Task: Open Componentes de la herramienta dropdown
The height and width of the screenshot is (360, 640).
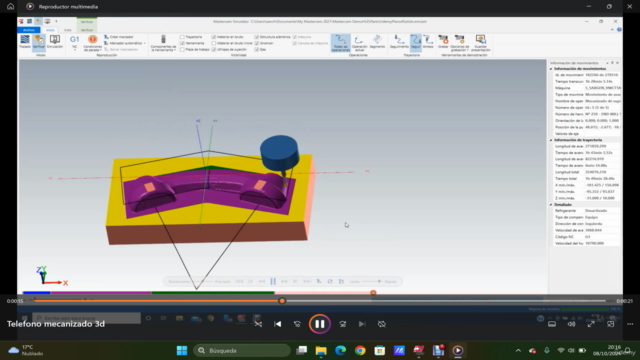Action: point(163,43)
